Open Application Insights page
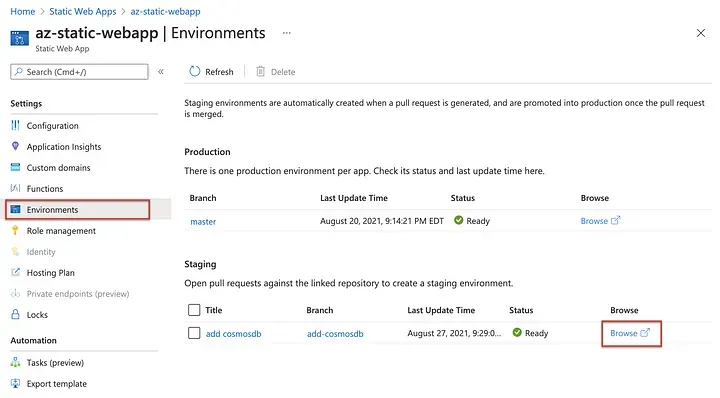The width and height of the screenshot is (720, 398). tap(64, 147)
